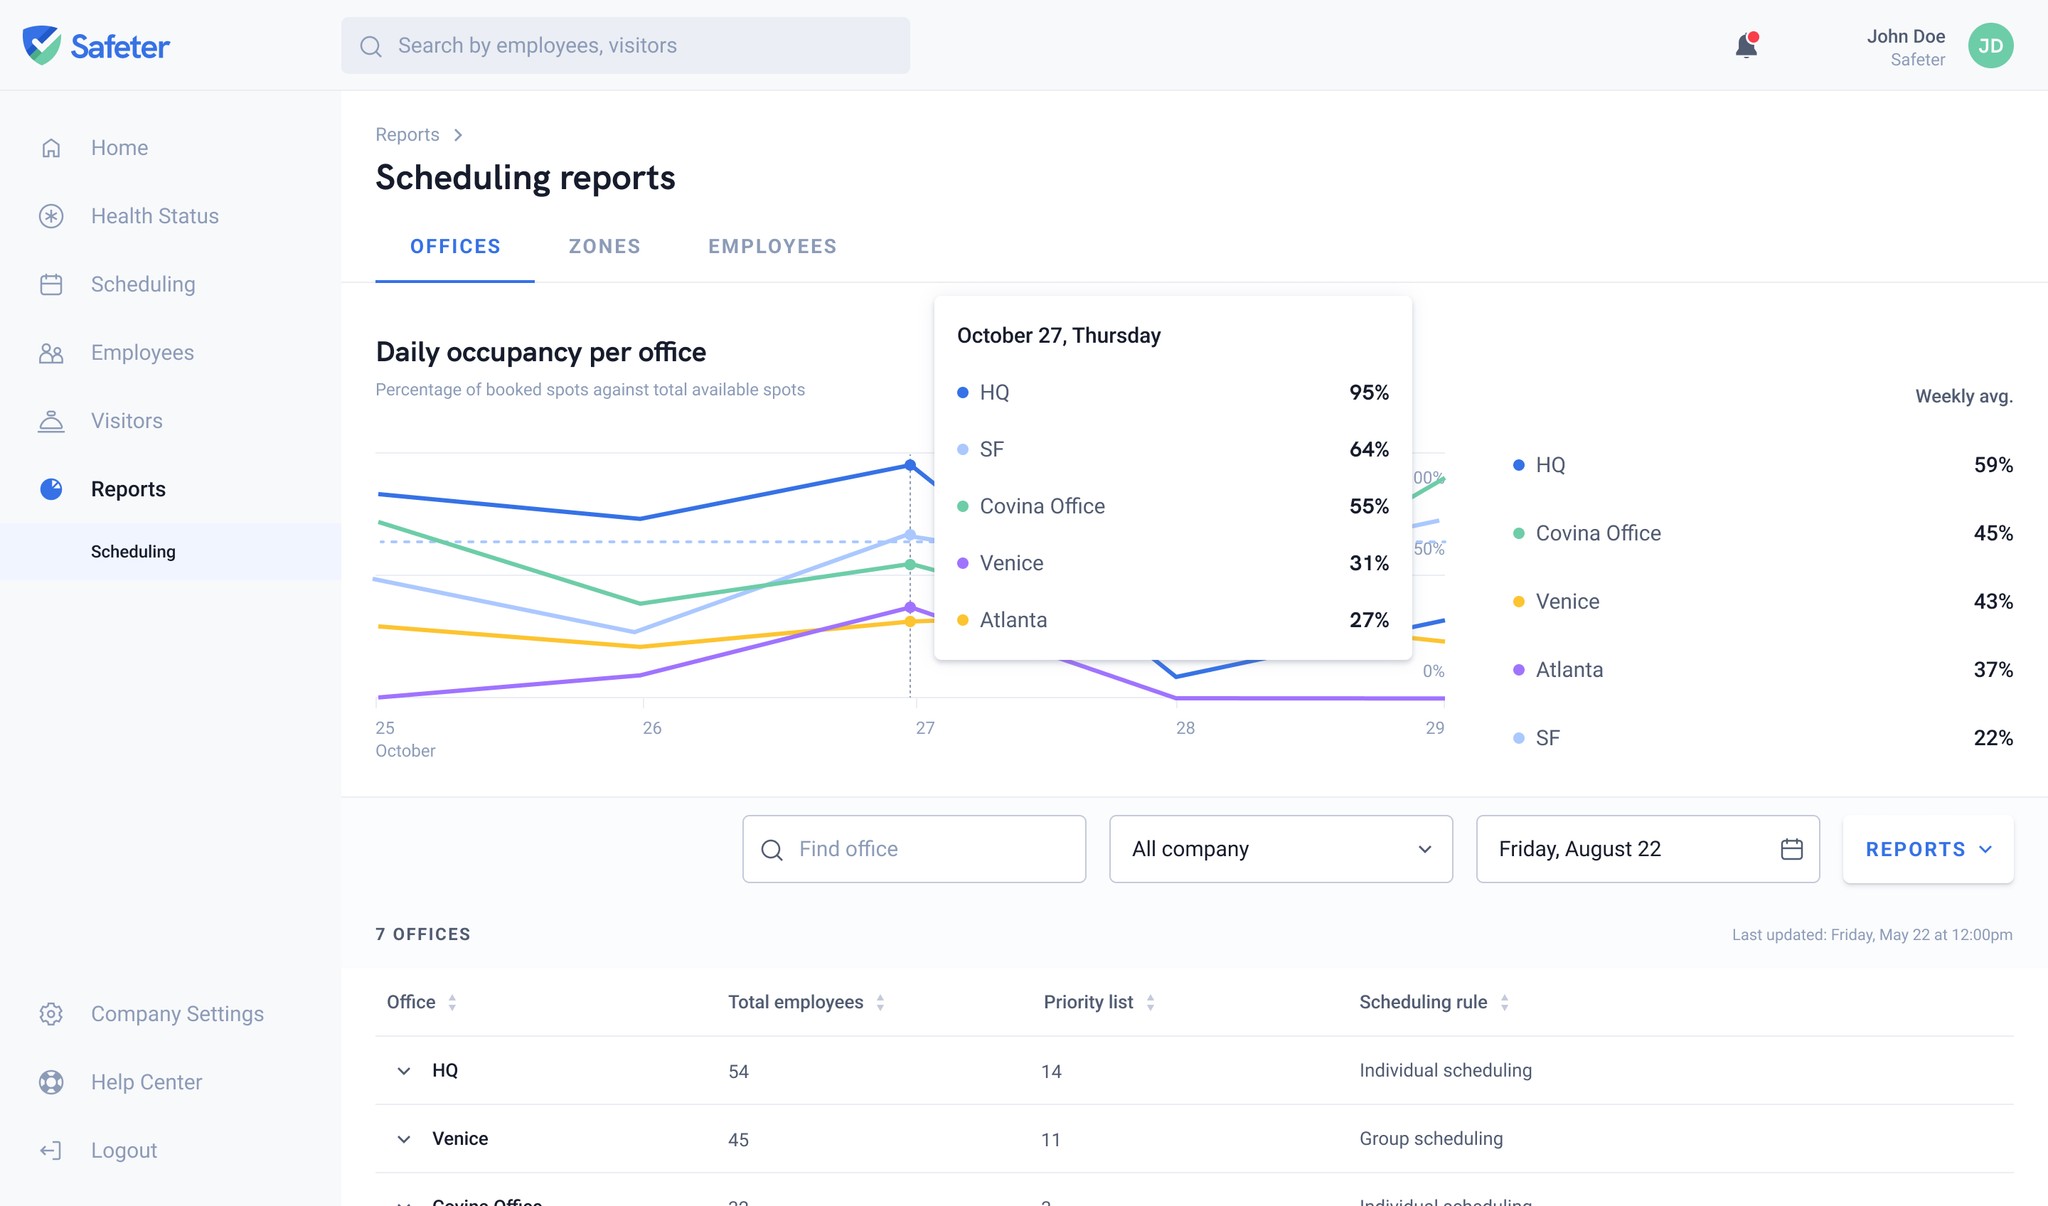Viewport: 2048px width, 1206px height.
Task: Open the Reports dropdown button
Action: [1928, 849]
